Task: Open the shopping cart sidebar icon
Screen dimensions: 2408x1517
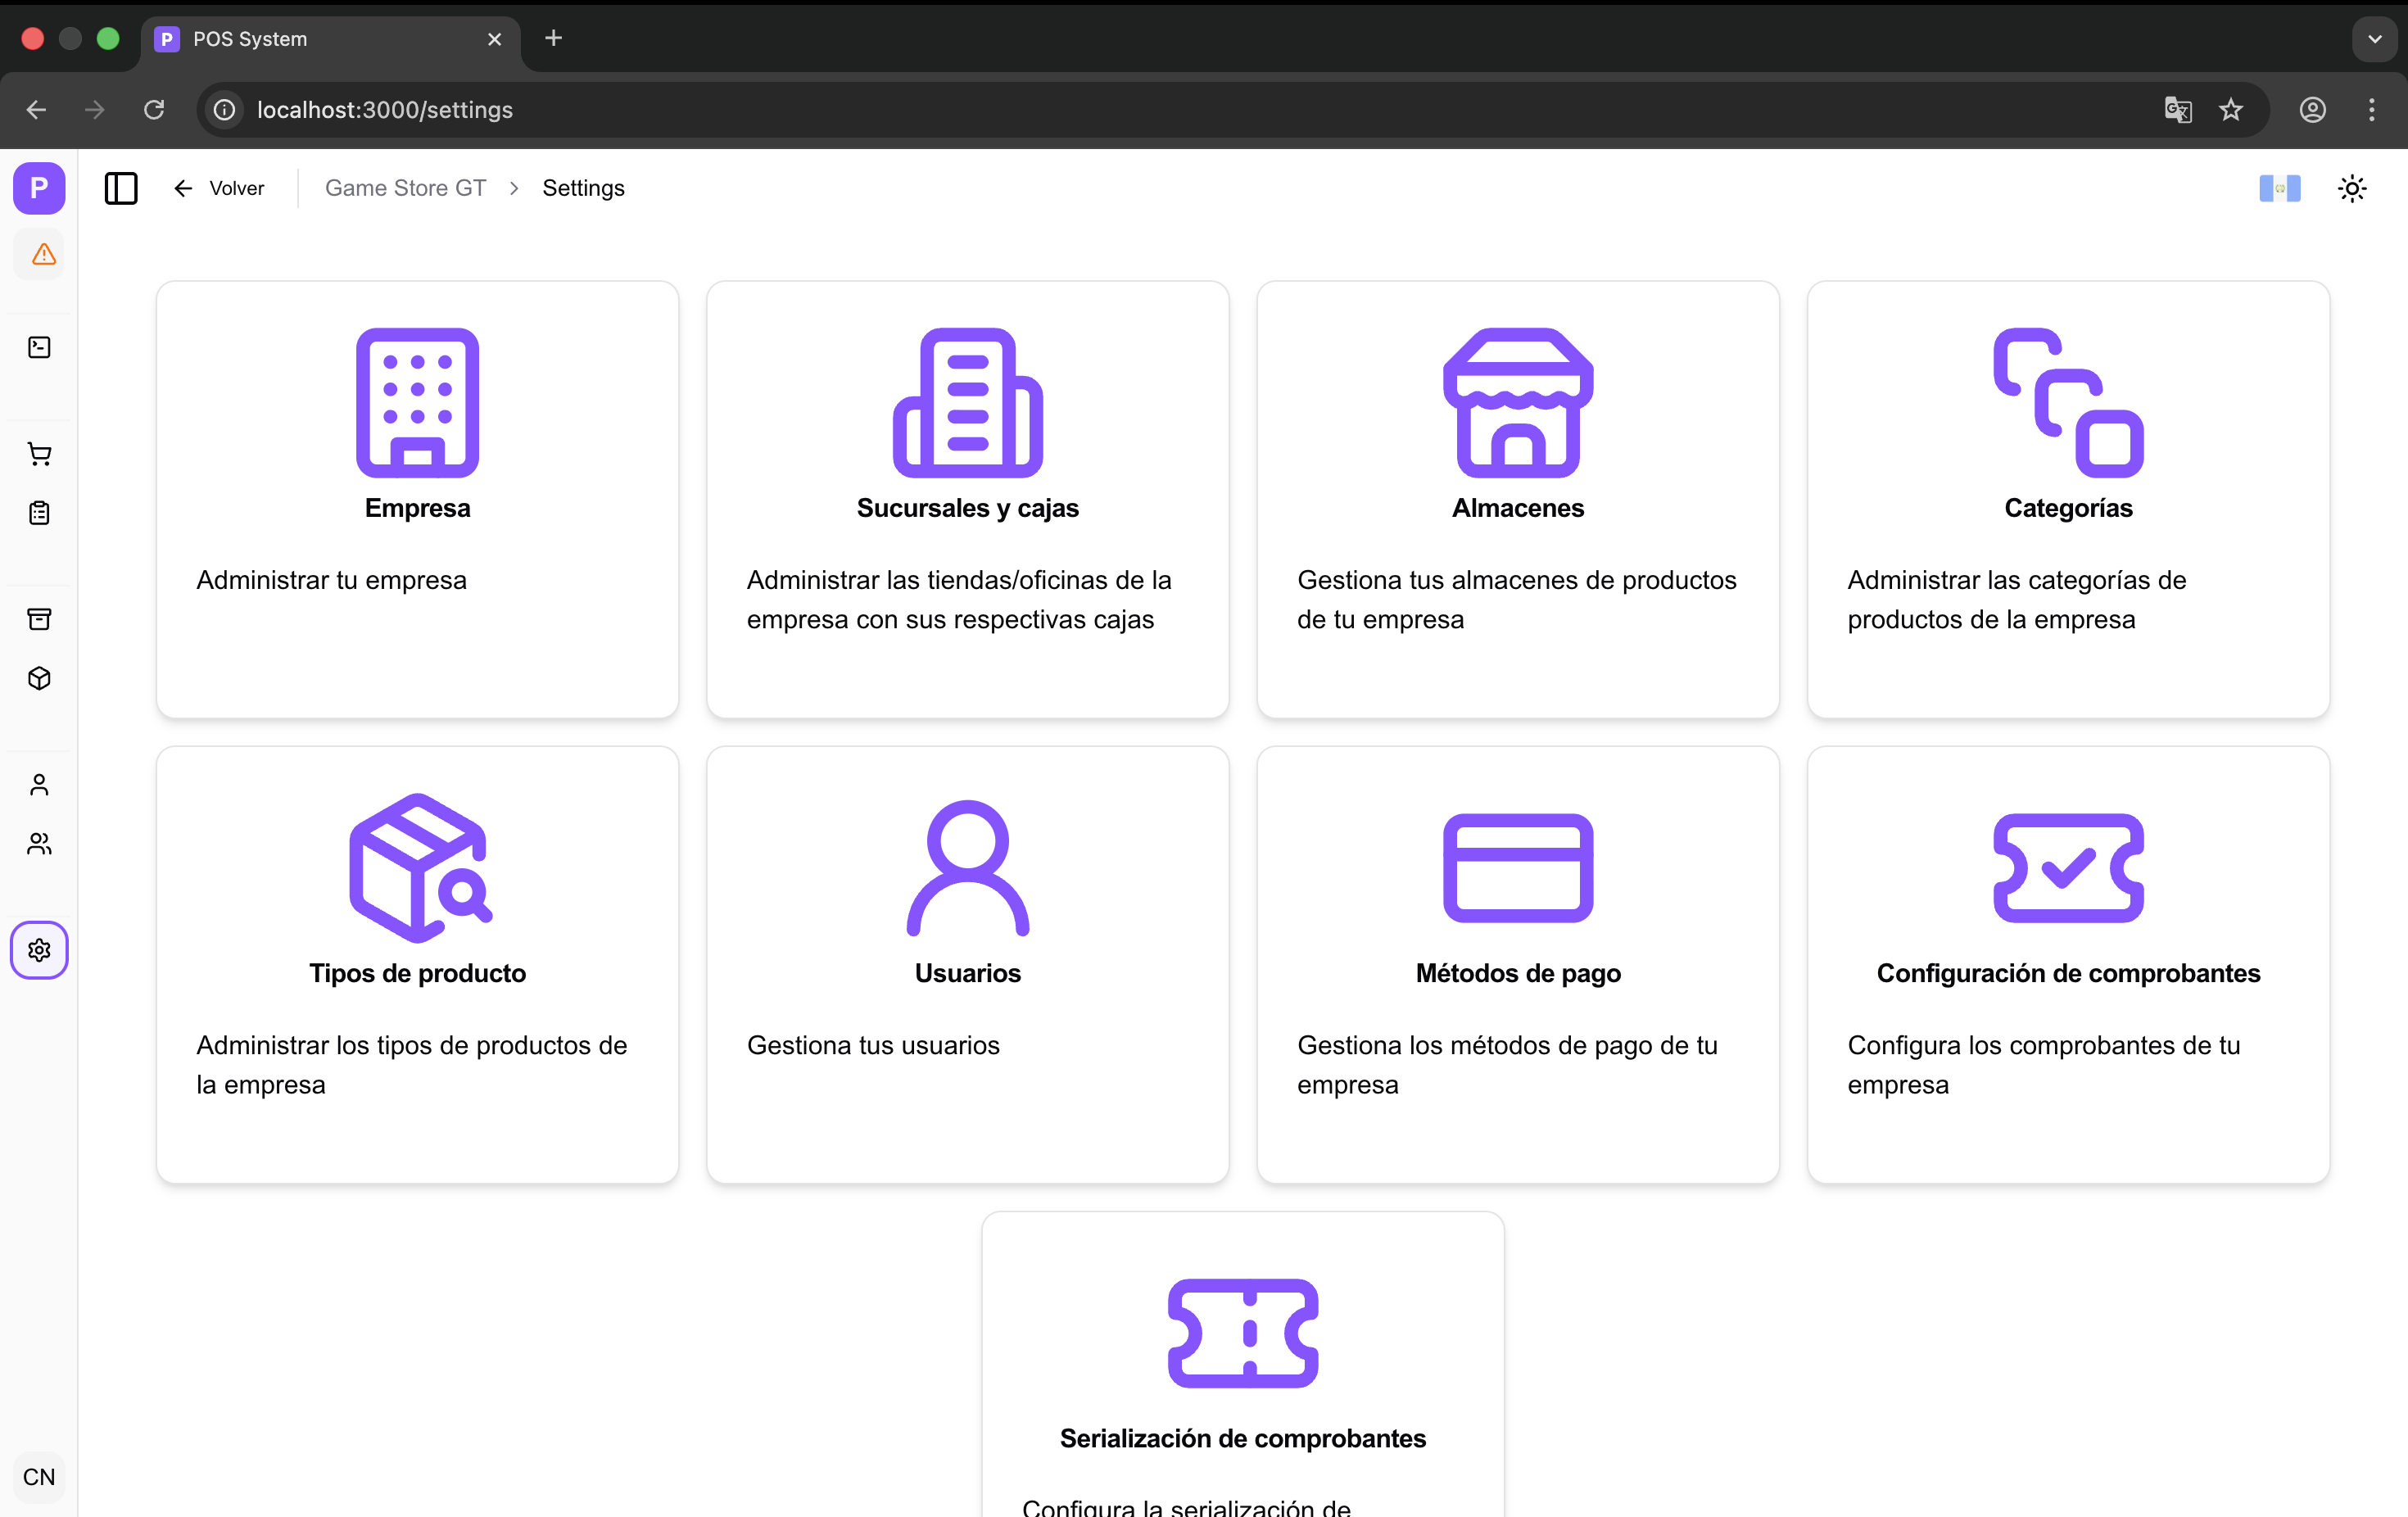Action: point(39,454)
